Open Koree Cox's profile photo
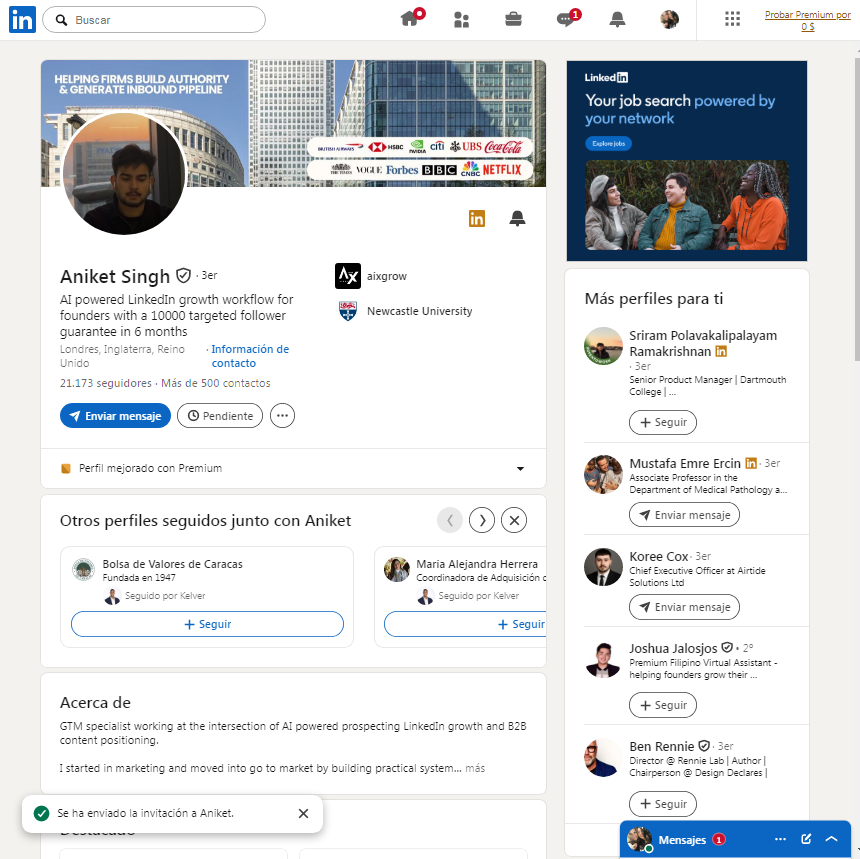Image resolution: width=860 pixels, height=859 pixels. pos(603,567)
